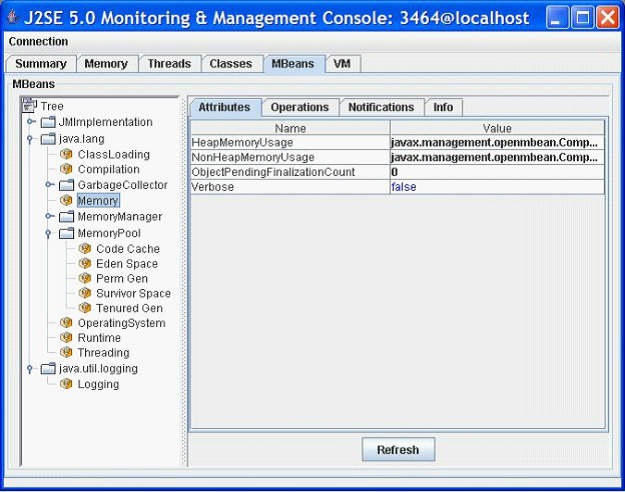Collapse the java.util.logging node handle
Image resolution: width=625 pixels, height=492 pixels.
[x=29, y=369]
